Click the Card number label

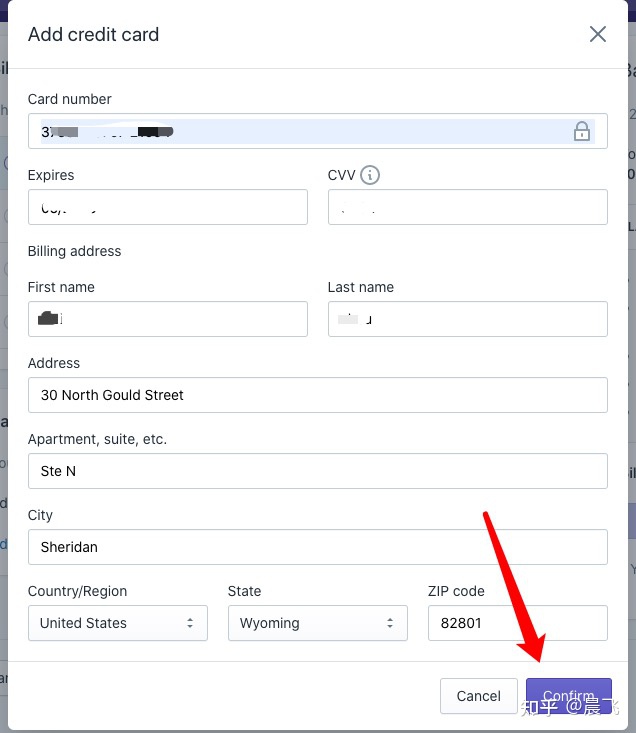70,99
